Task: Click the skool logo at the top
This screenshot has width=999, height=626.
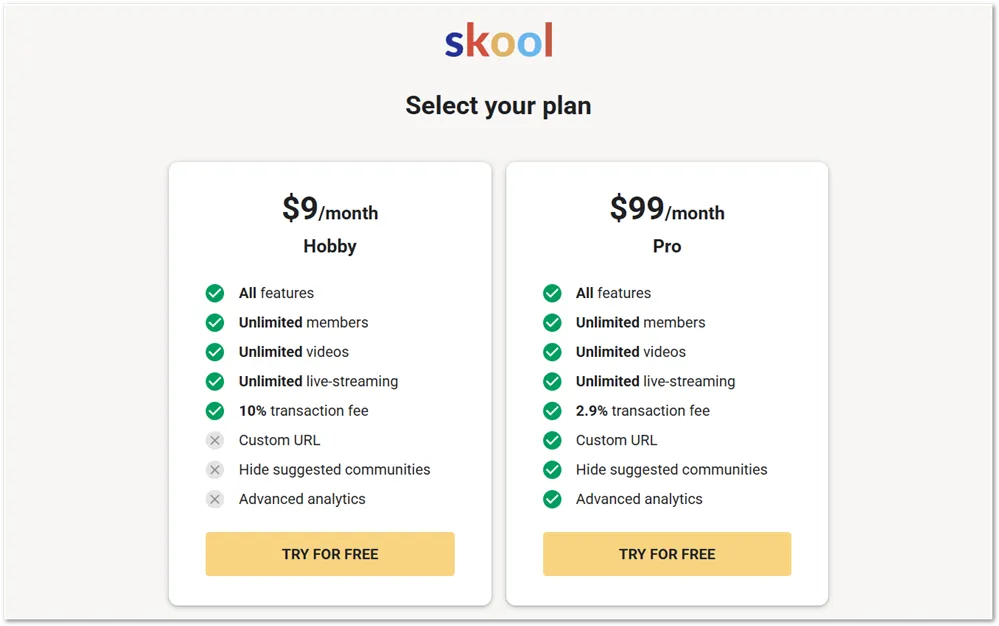Action: coord(498,40)
